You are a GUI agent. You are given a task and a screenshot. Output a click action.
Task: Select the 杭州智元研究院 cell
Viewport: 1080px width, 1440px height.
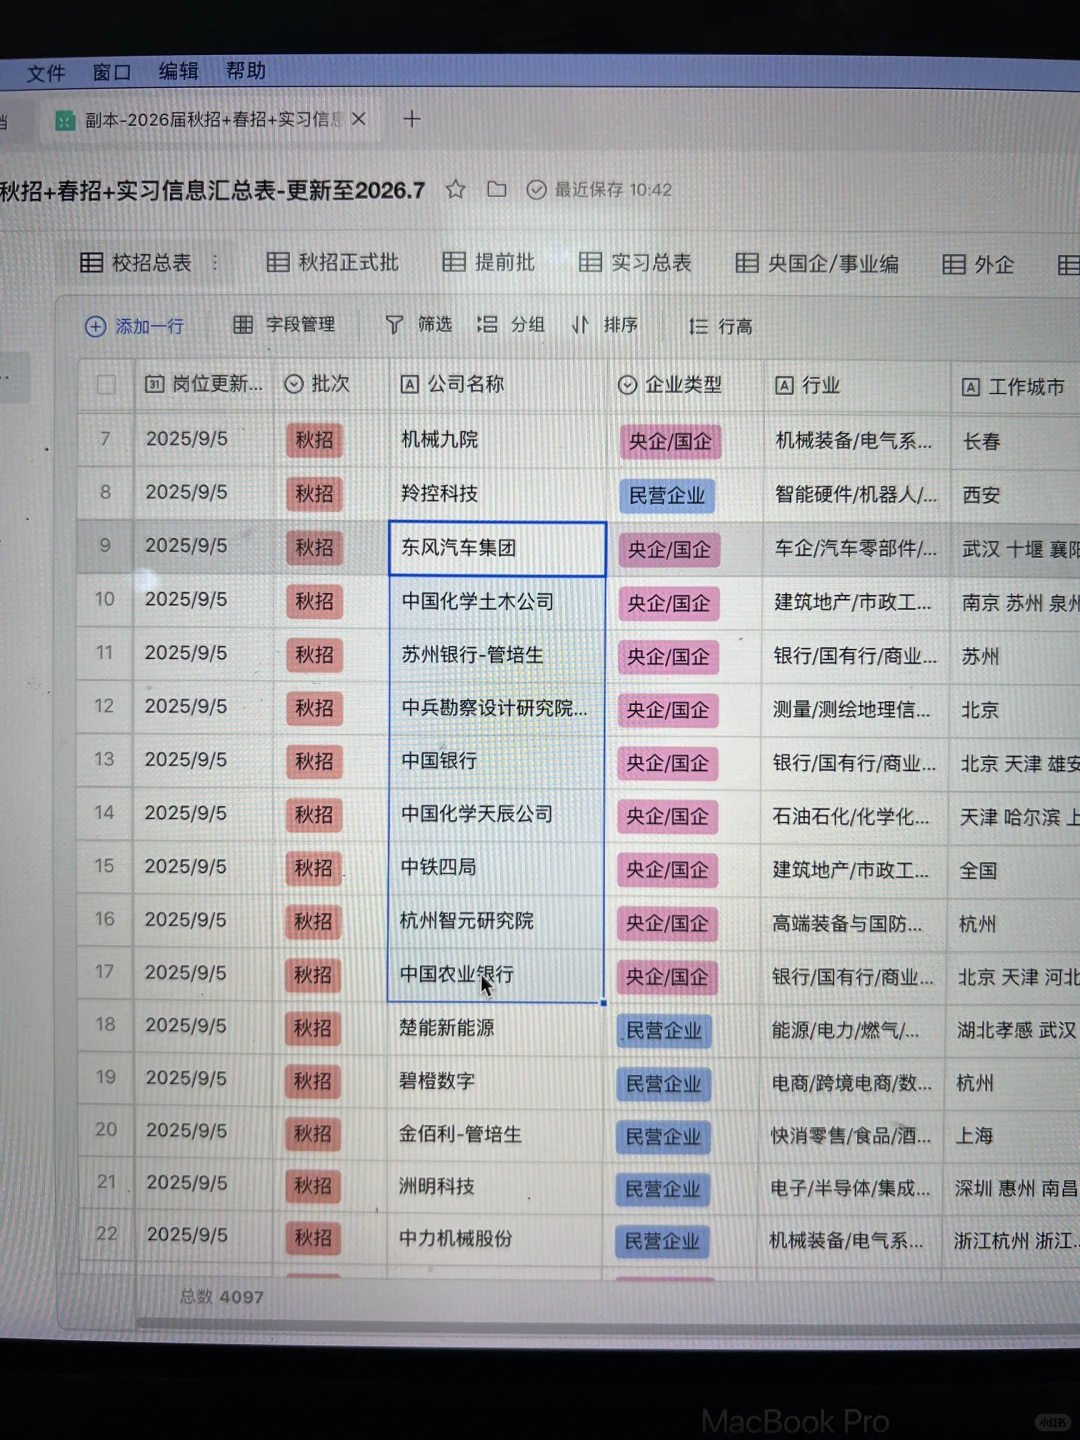click(x=496, y=920)
